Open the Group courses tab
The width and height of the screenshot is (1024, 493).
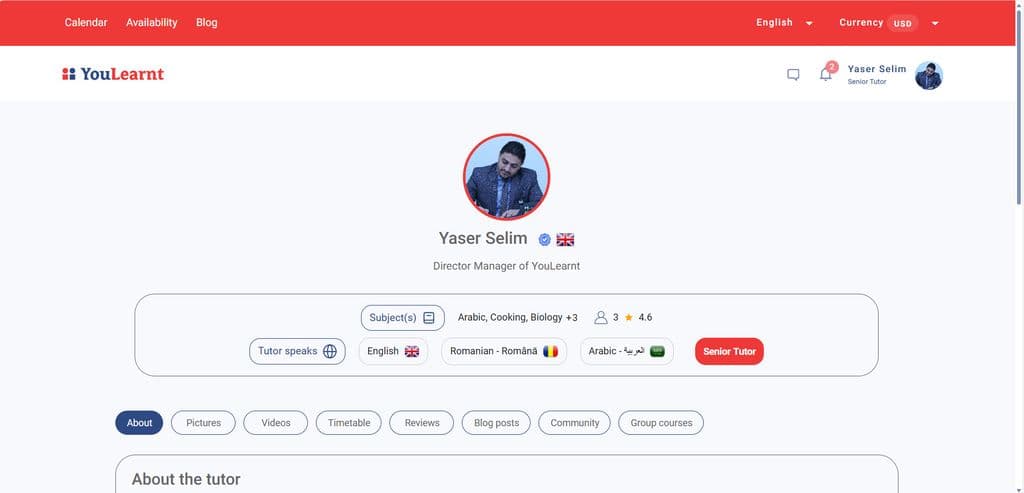661,423
